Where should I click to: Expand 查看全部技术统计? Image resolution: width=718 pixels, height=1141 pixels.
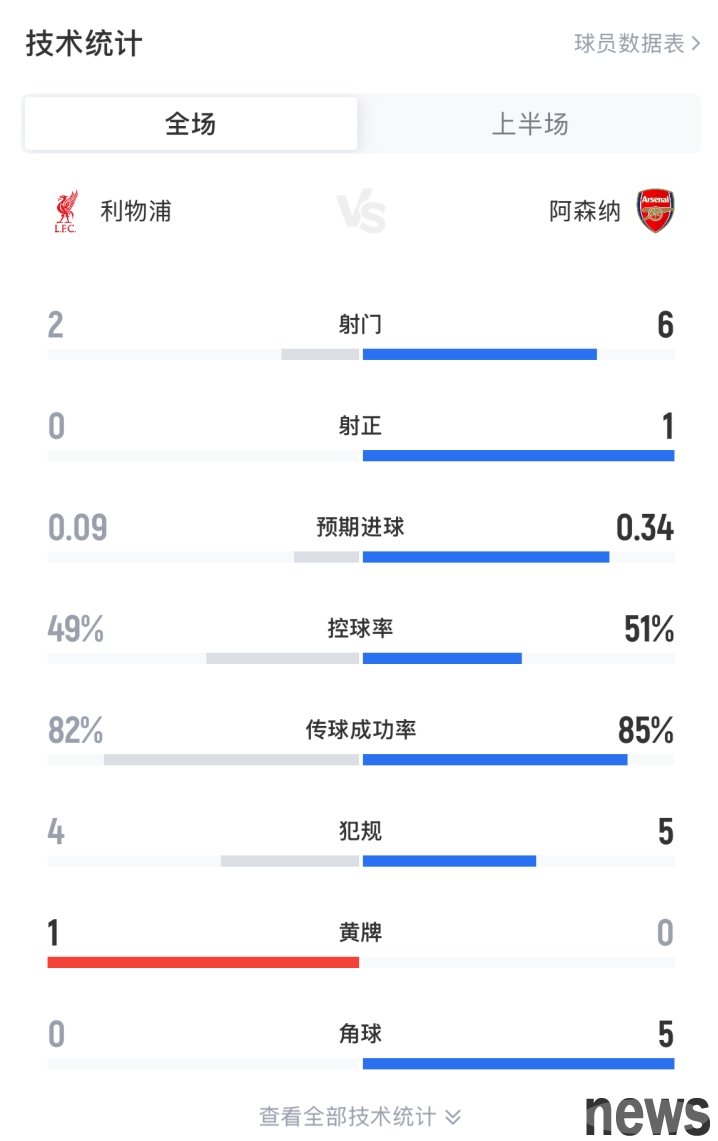[360, 1116]
